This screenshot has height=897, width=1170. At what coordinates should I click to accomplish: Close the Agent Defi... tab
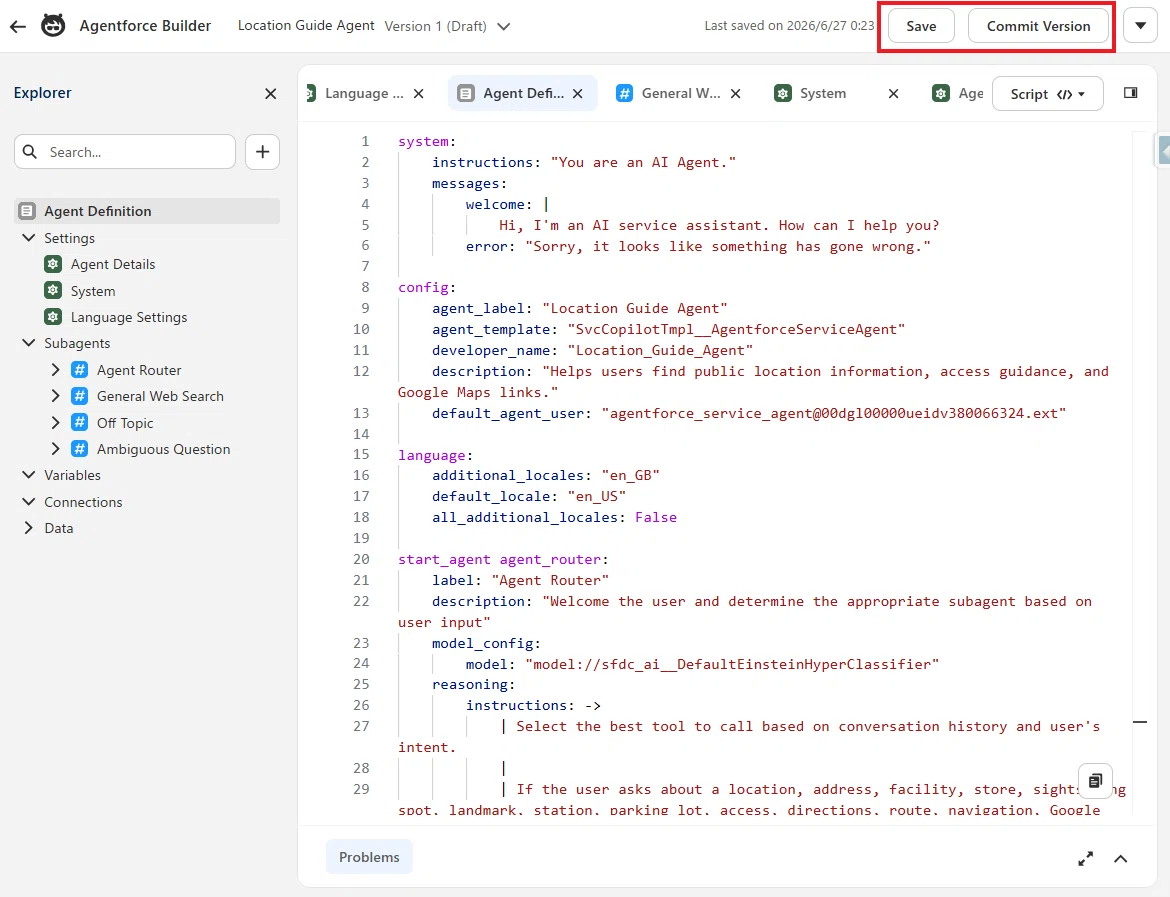[578, 93]
